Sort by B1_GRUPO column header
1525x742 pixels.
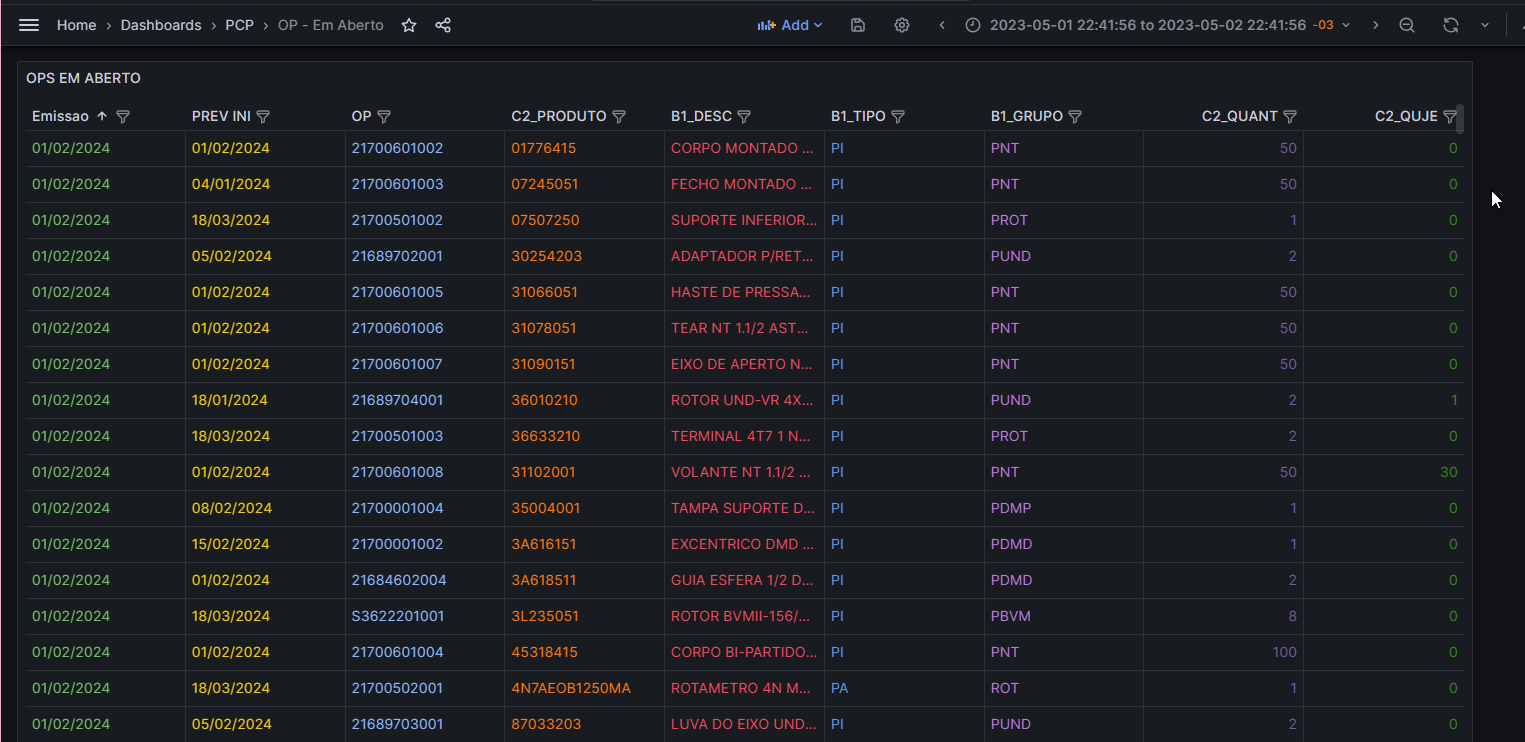click(1027, 116)
